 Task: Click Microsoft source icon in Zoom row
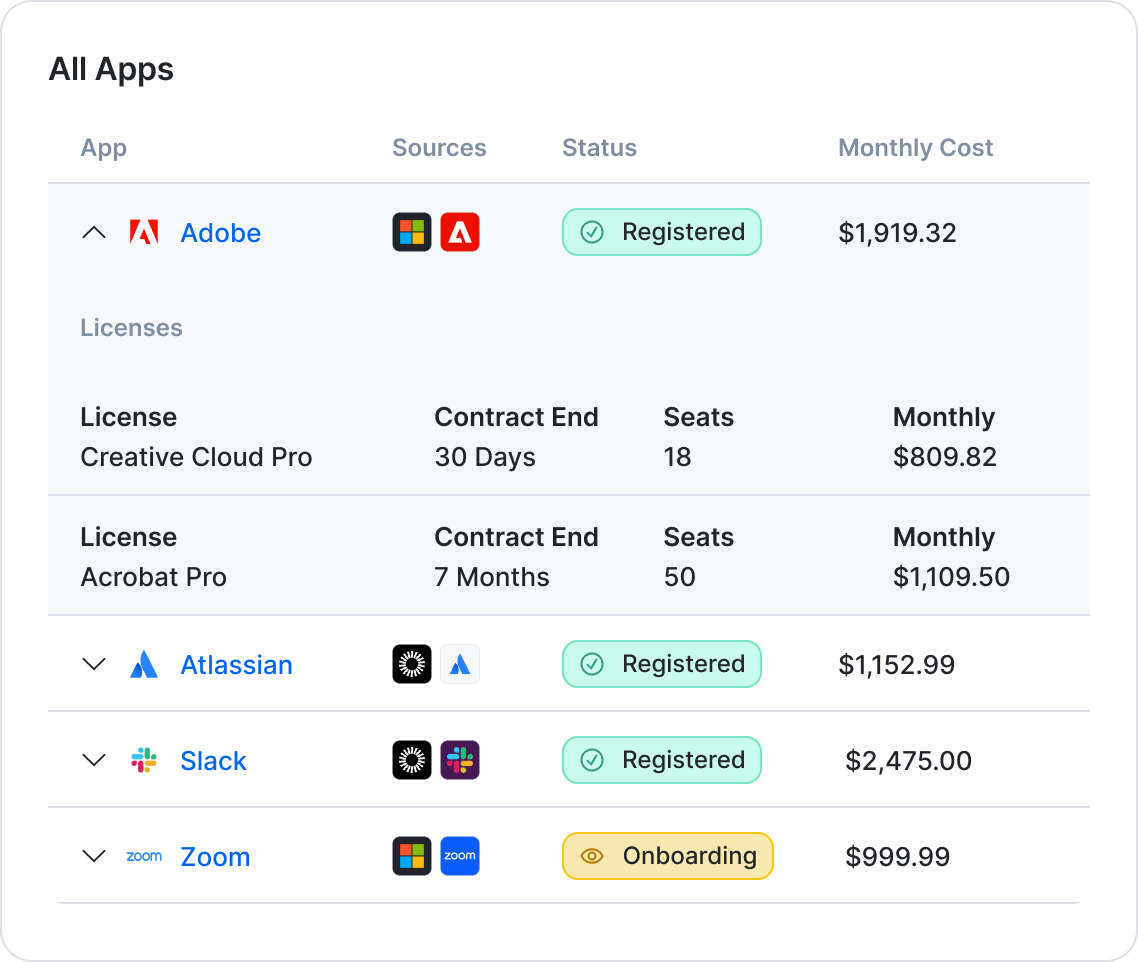coord(412,856)
